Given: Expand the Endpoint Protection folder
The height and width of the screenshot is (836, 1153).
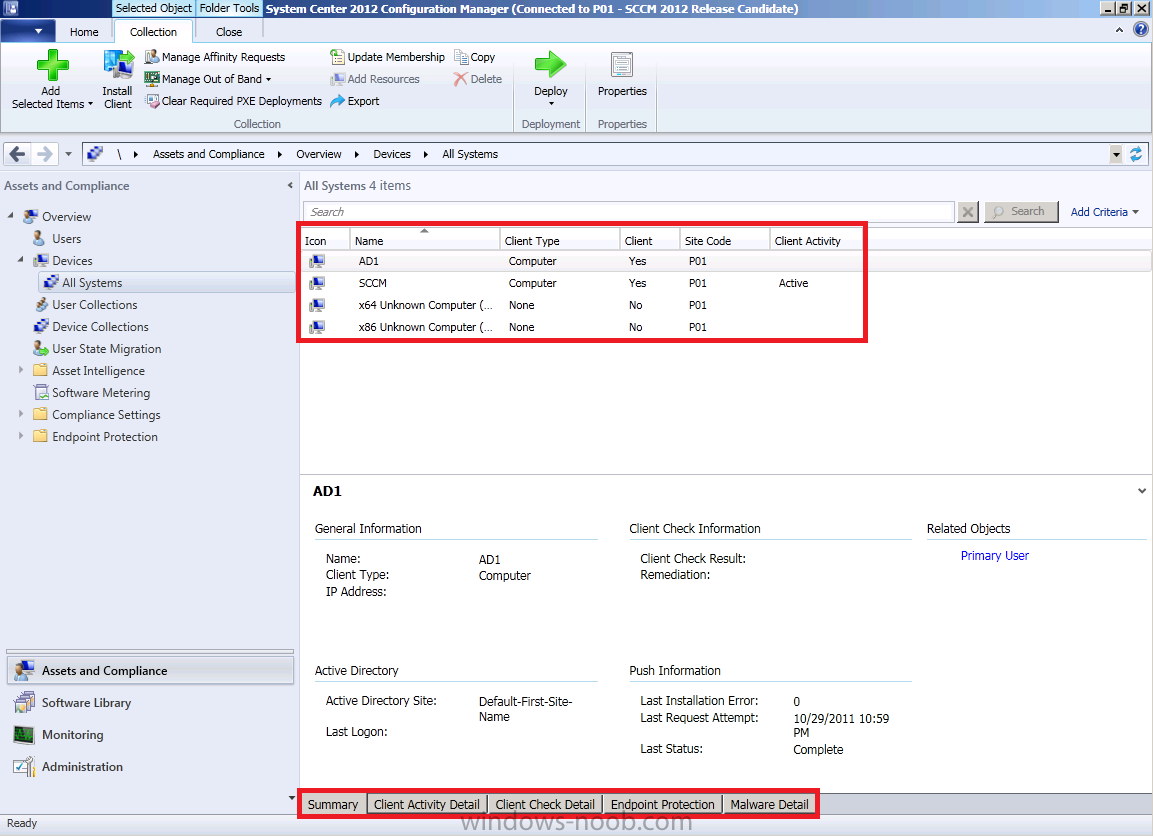Looking at the screenshot, I should coord(21,436).
